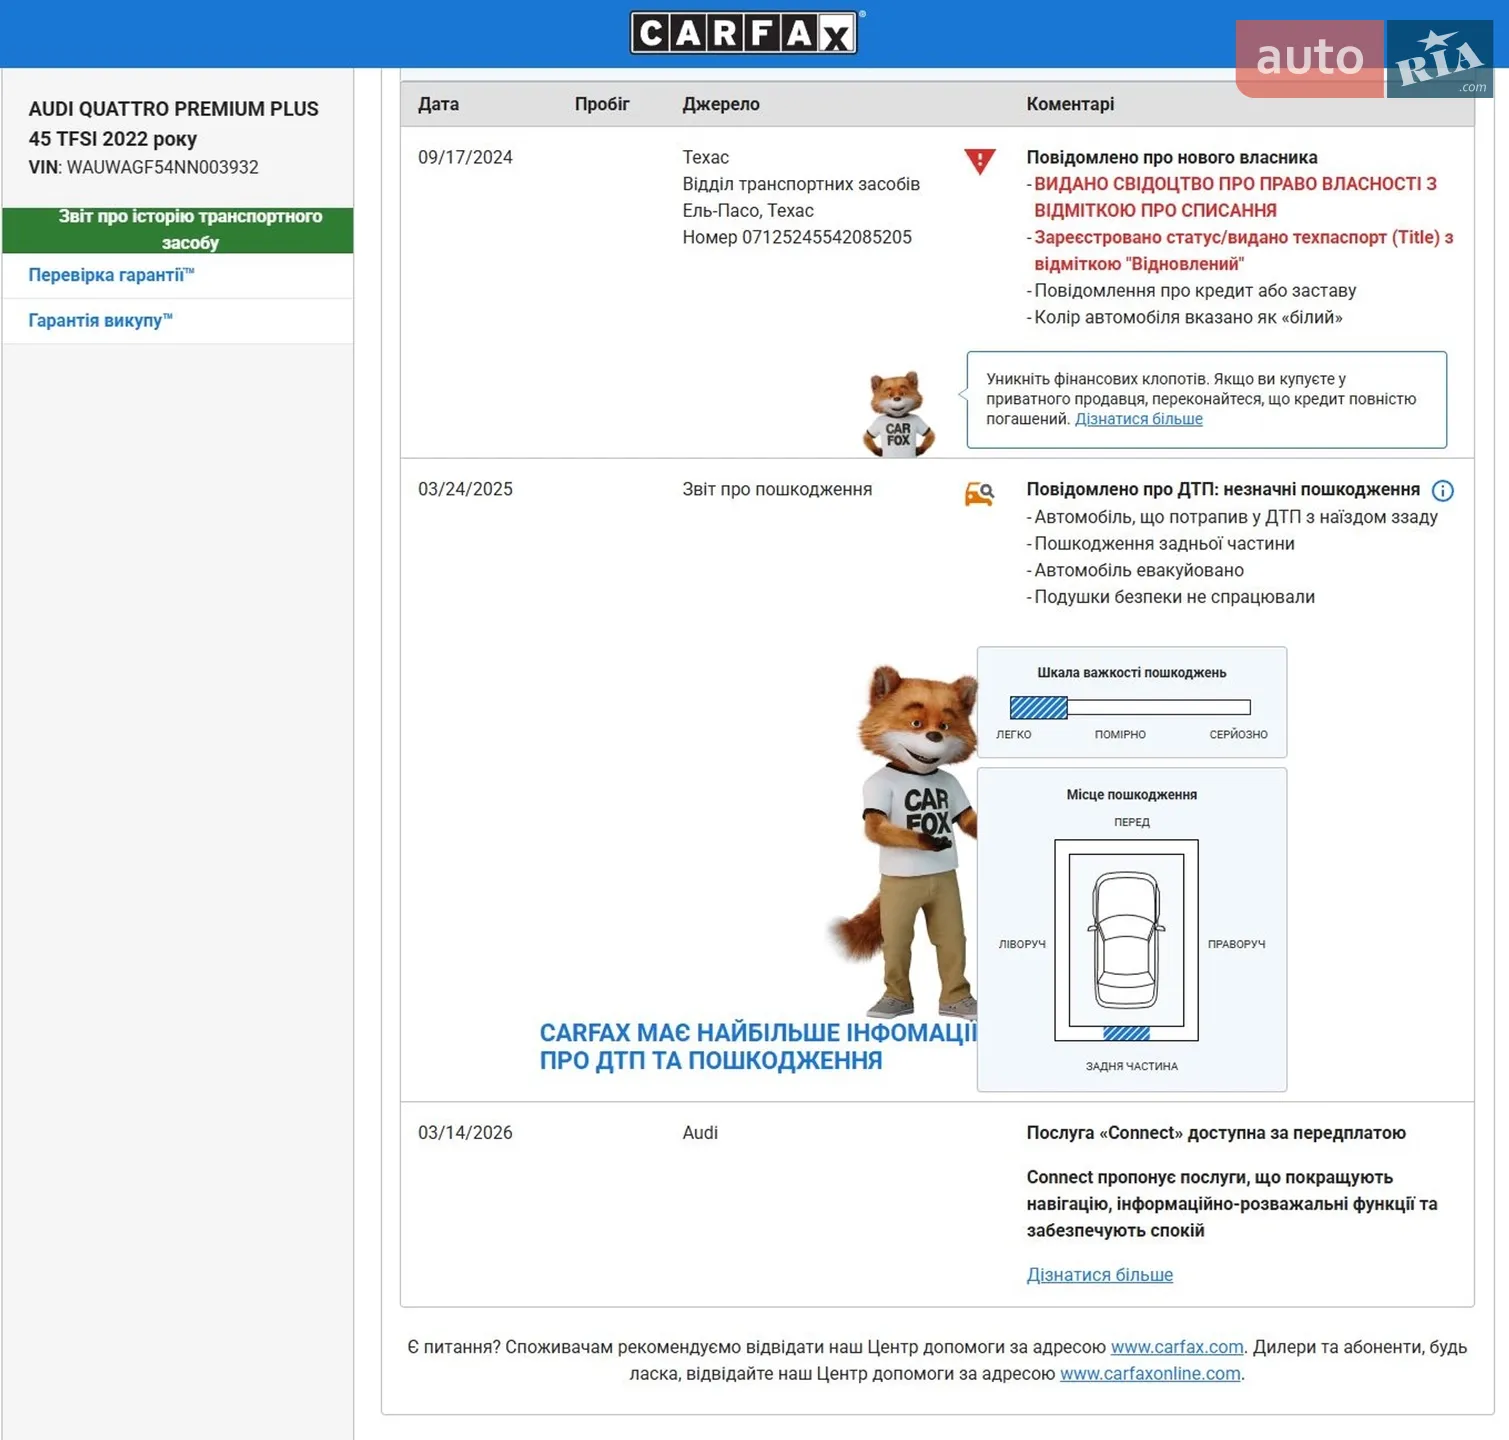Click the 'Audi' source entry
Viewport: 1509px width, 1440px height.
(x=700, y=1133)
